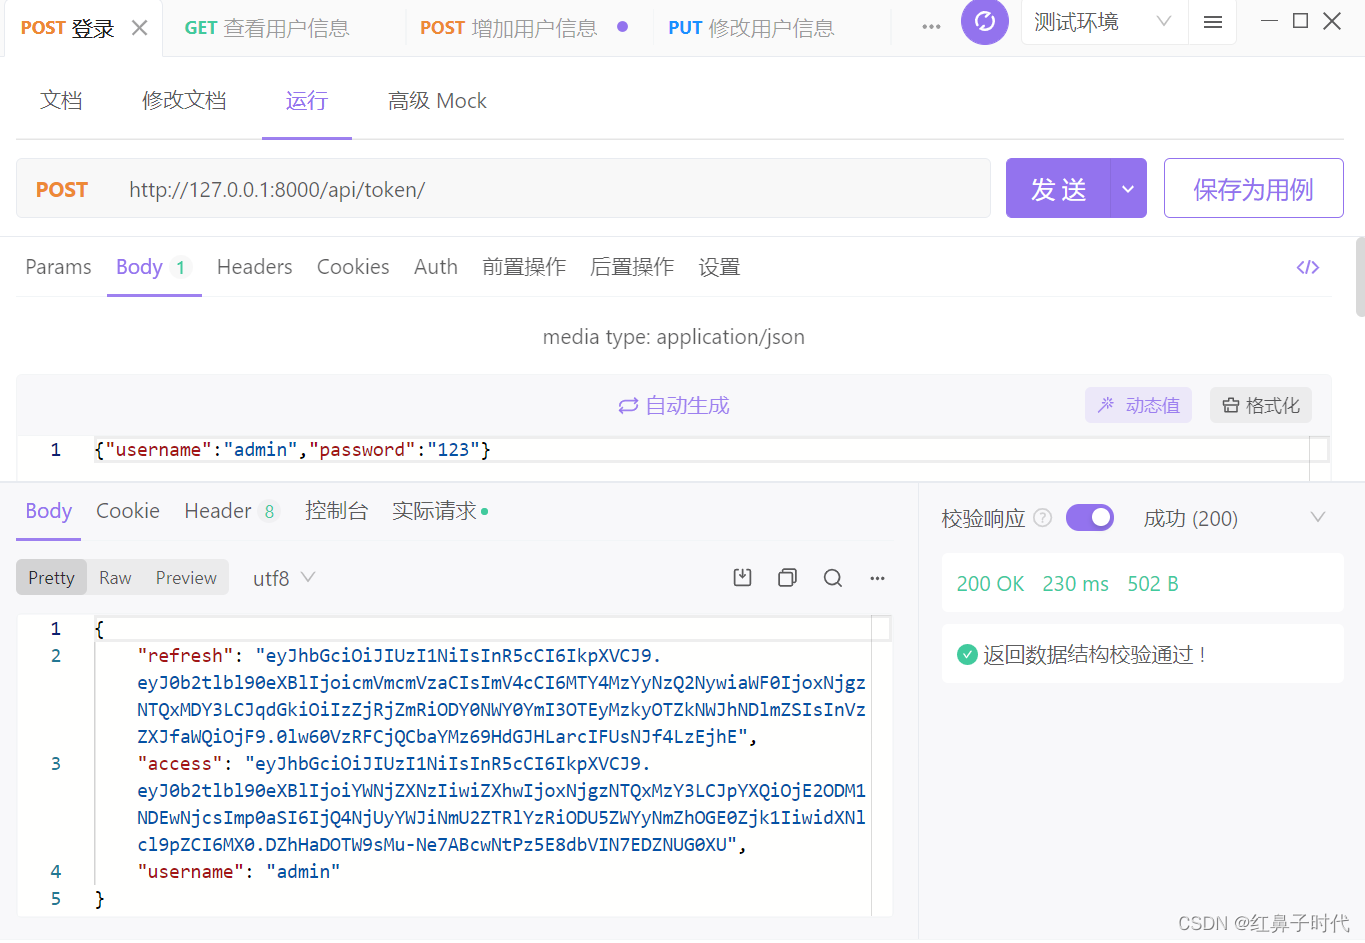This screenshot has height=943, width=1365.
Task: Open the utf8 encoding dropdown
Action: [284, 578]
